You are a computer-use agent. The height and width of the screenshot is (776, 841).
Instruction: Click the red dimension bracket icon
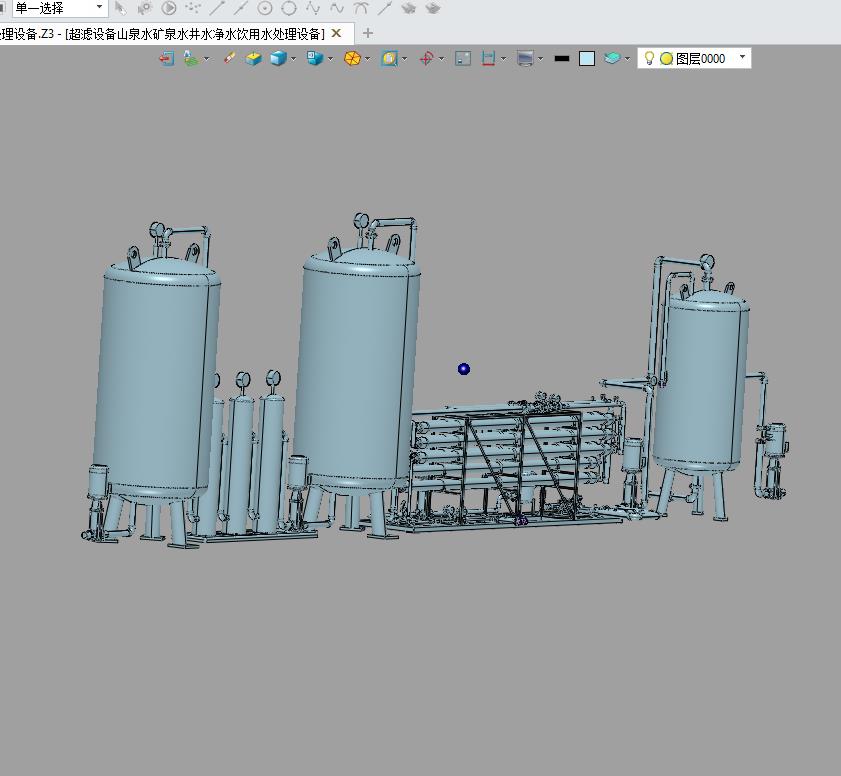click(488, 58)
